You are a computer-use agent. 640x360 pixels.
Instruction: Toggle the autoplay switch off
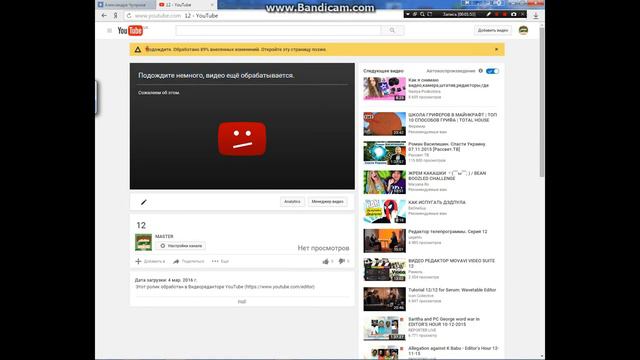[x=493, y=71]
